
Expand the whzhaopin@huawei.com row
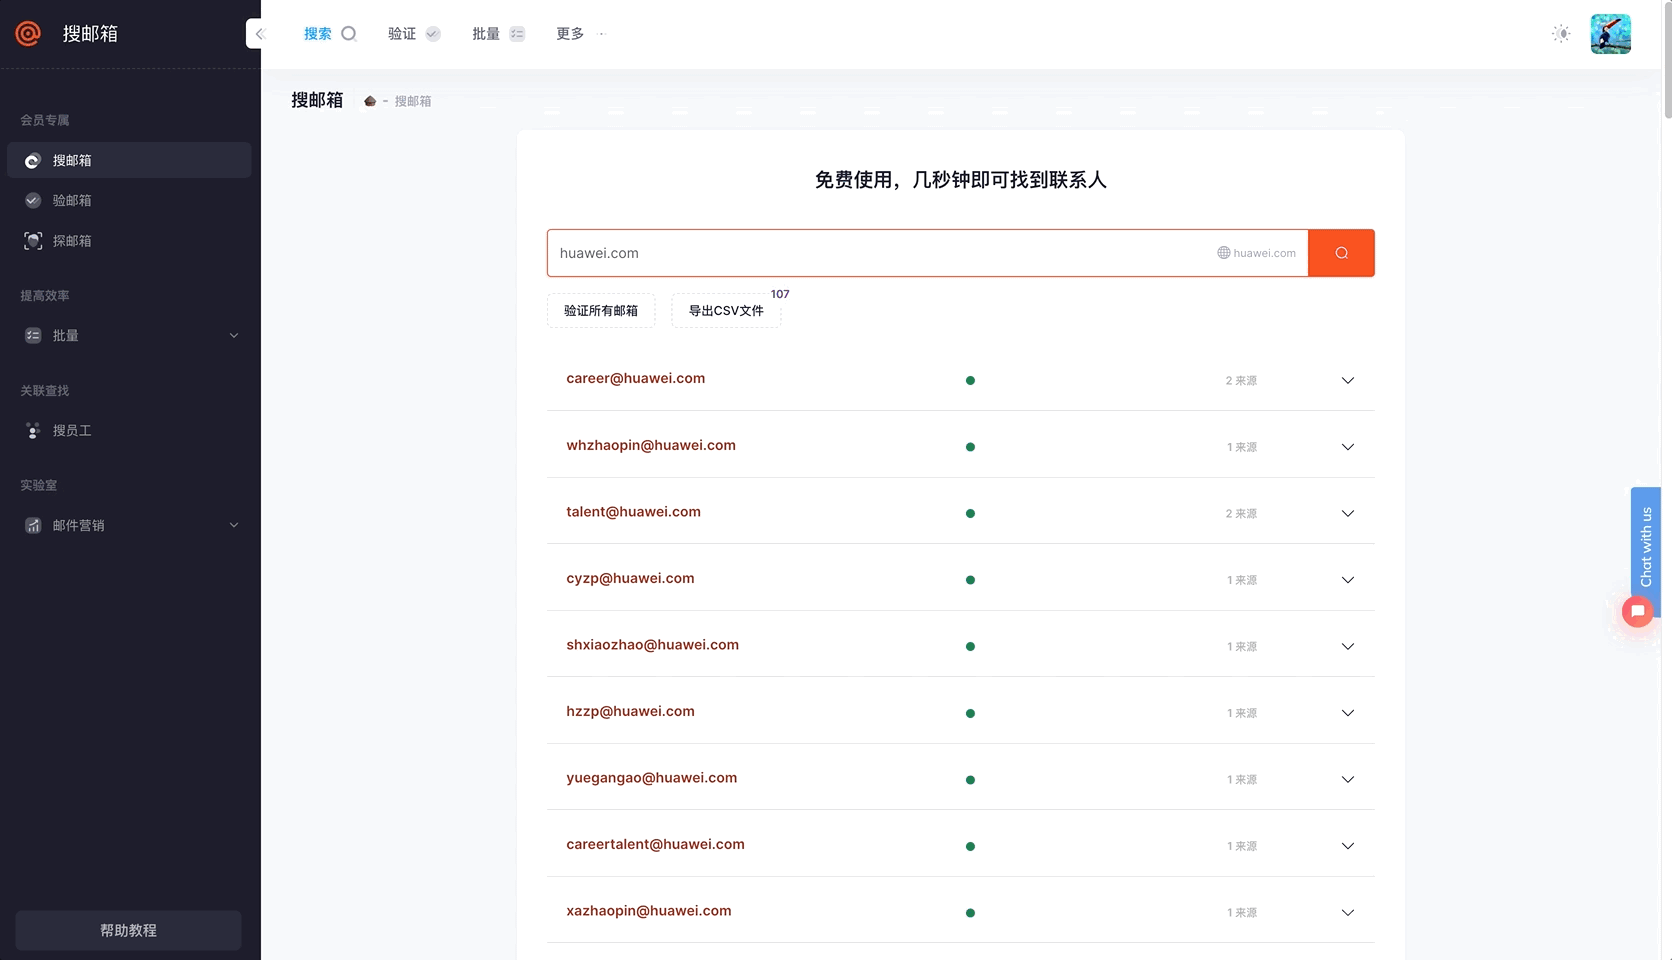(x=1348, y=447)
